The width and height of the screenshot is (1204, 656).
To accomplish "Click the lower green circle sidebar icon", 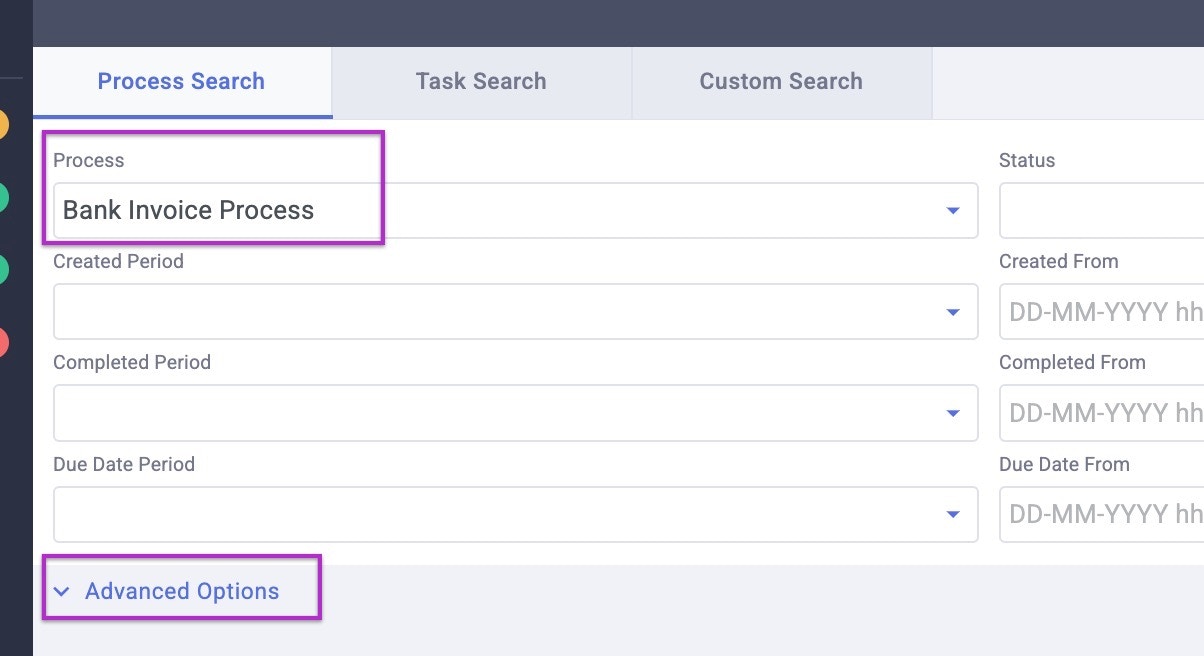I will pos(3,269).
